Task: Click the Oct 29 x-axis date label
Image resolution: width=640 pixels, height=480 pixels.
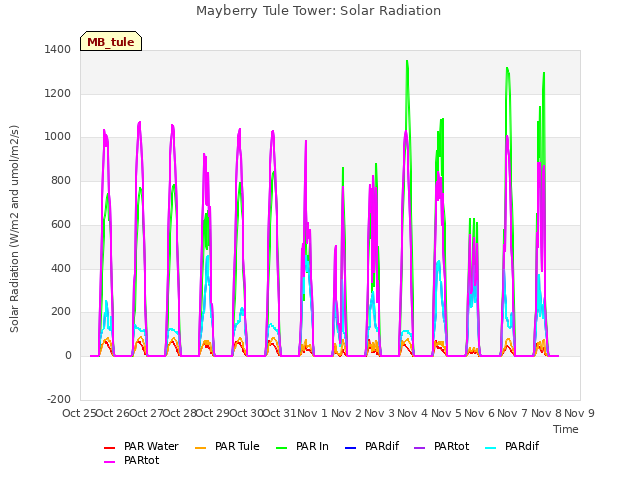Action: click(x=213, y=413)
